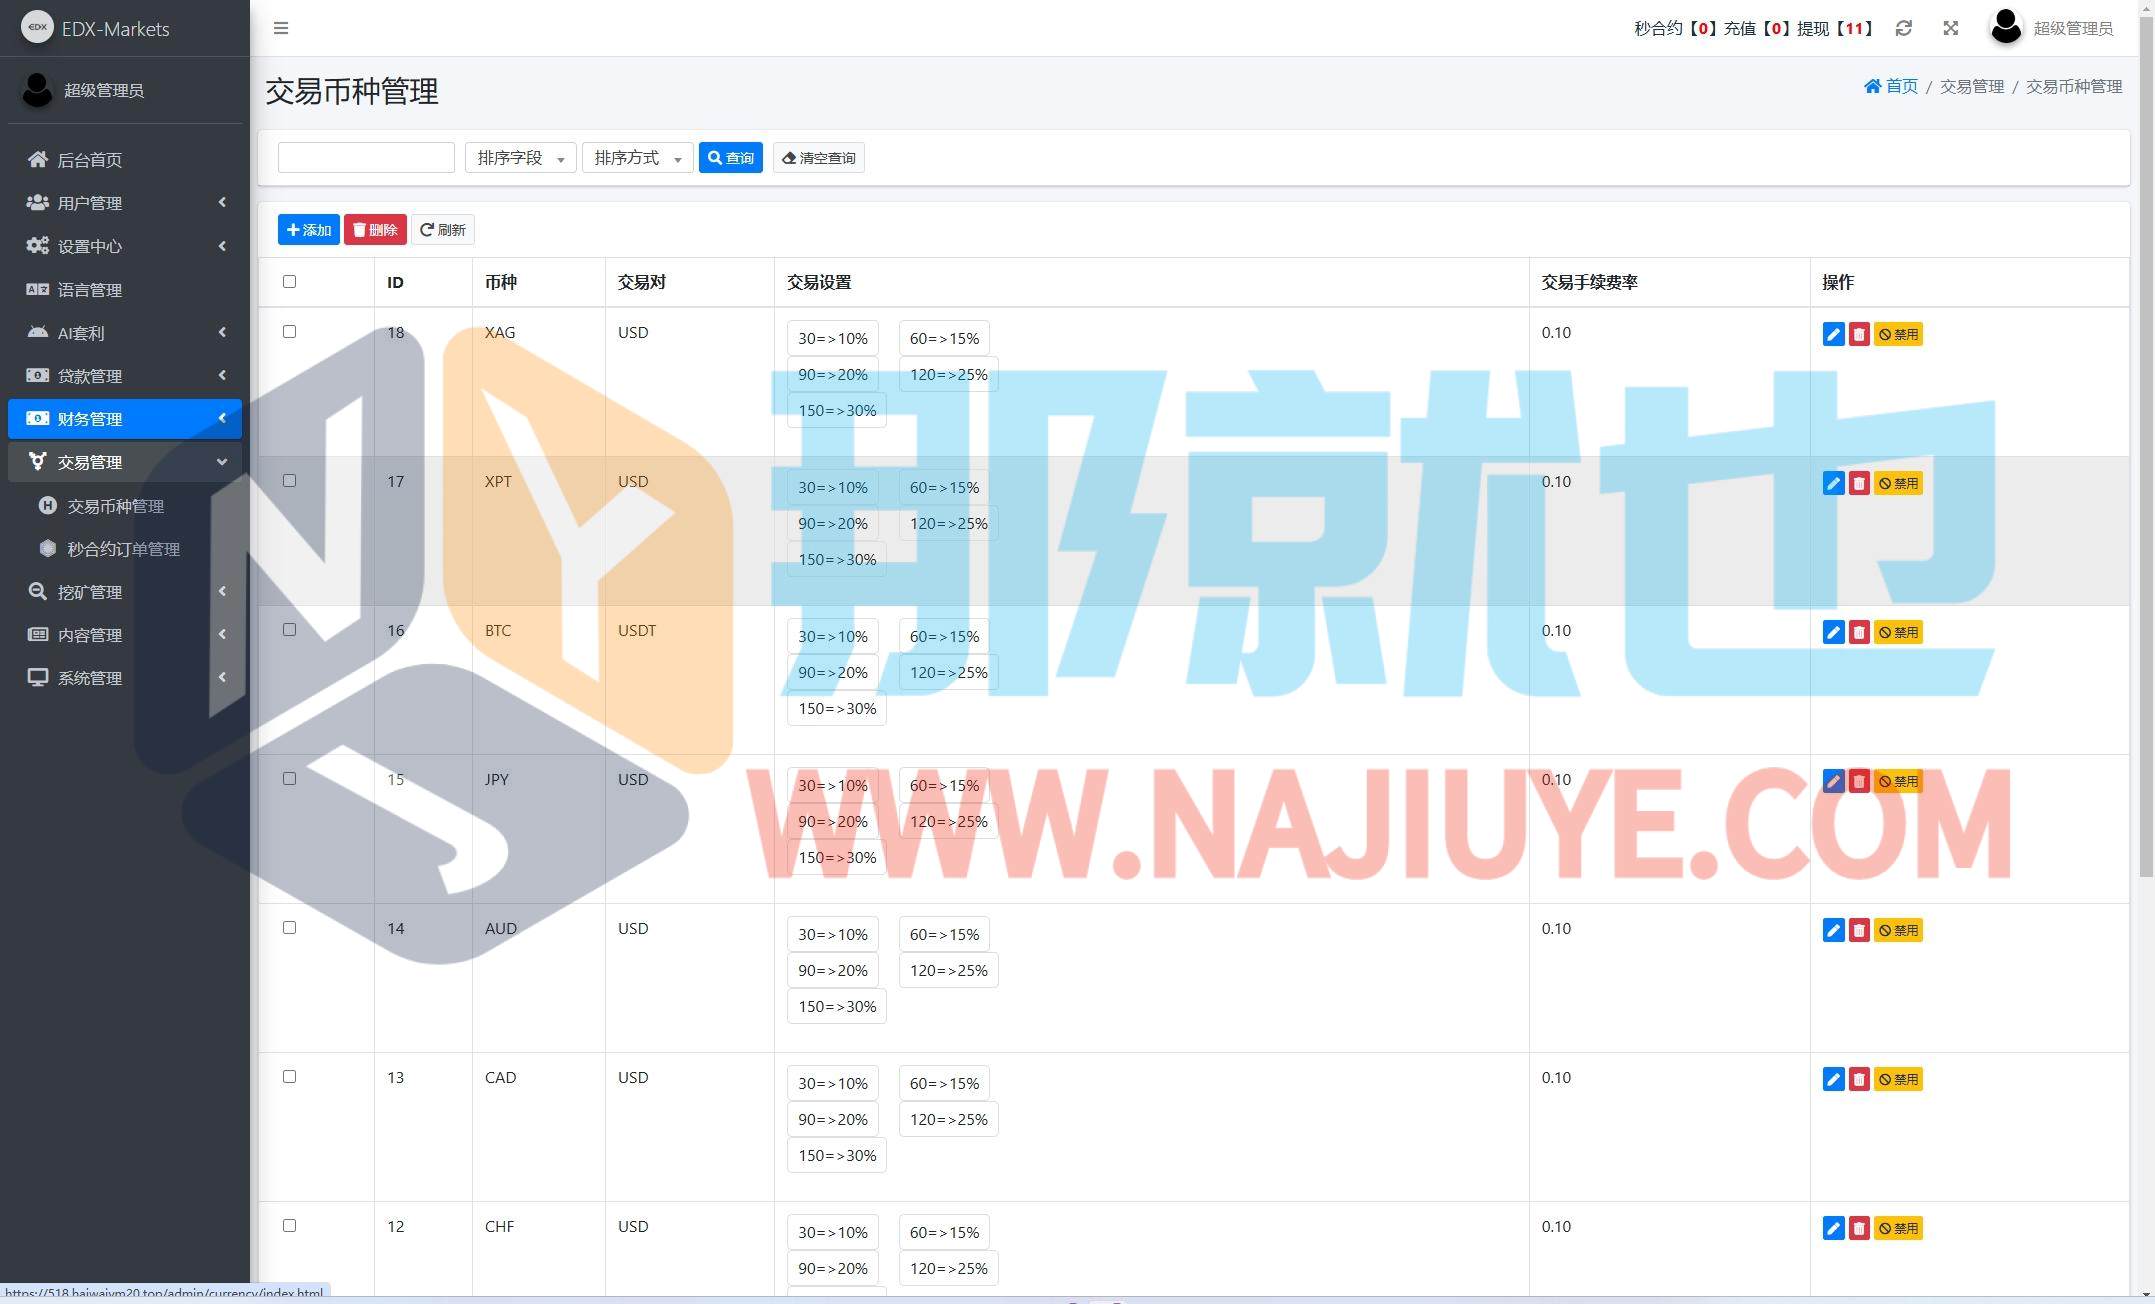Click edit pencil icon for AUD row
The width and height of the screenshot is (2155, 1304).
coord(1832,930)
